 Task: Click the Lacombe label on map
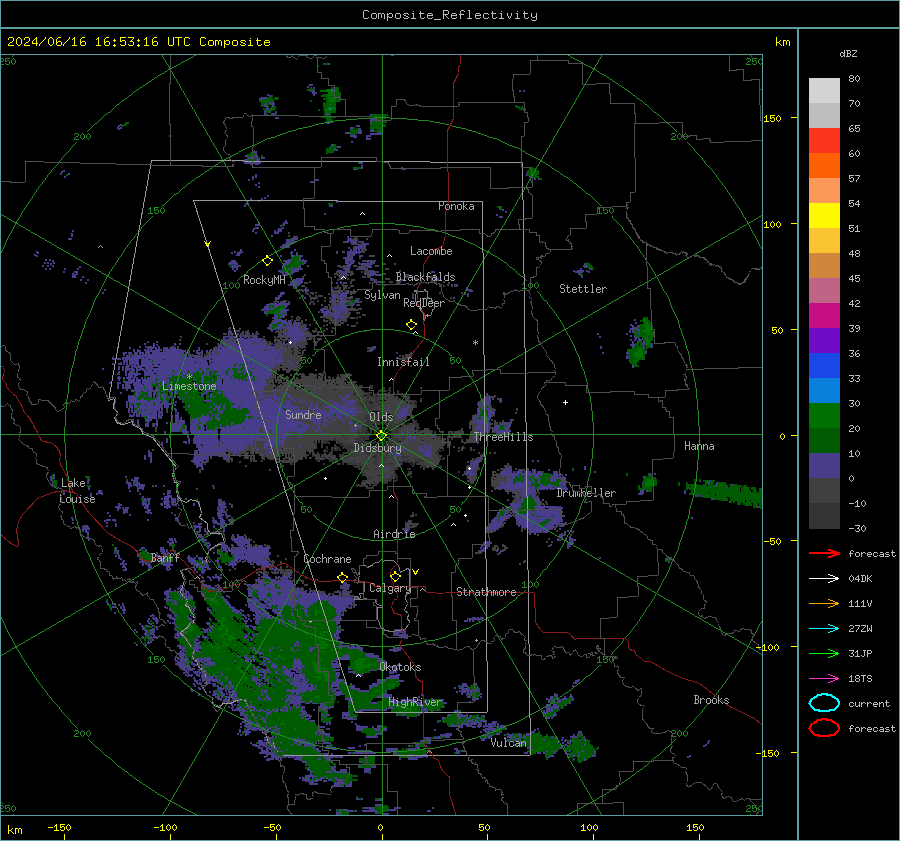(431, 251)
